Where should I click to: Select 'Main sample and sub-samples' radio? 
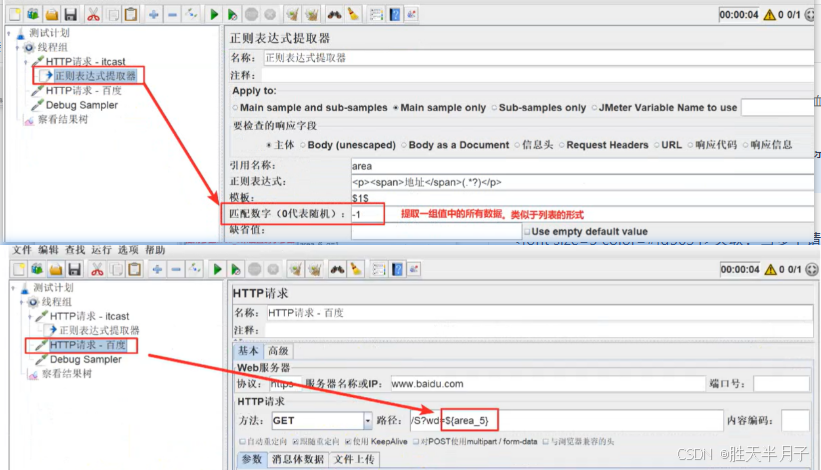point(235,107)
